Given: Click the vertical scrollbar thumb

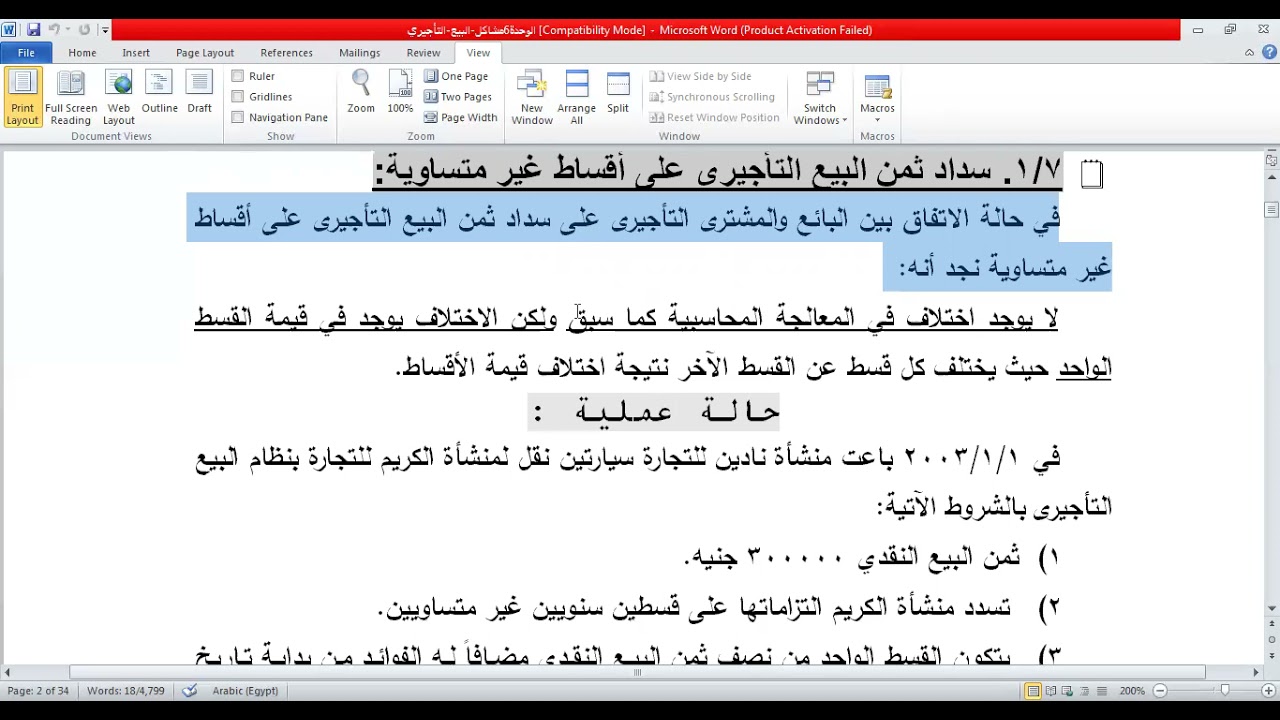Looking at the screenshot, I should coord(1271,209).
